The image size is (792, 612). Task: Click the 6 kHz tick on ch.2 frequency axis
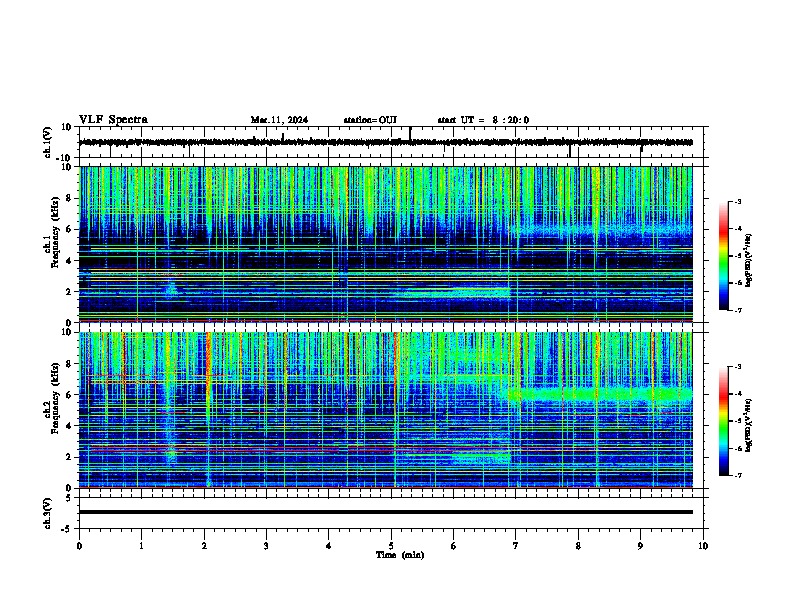[x=69, y=395]
